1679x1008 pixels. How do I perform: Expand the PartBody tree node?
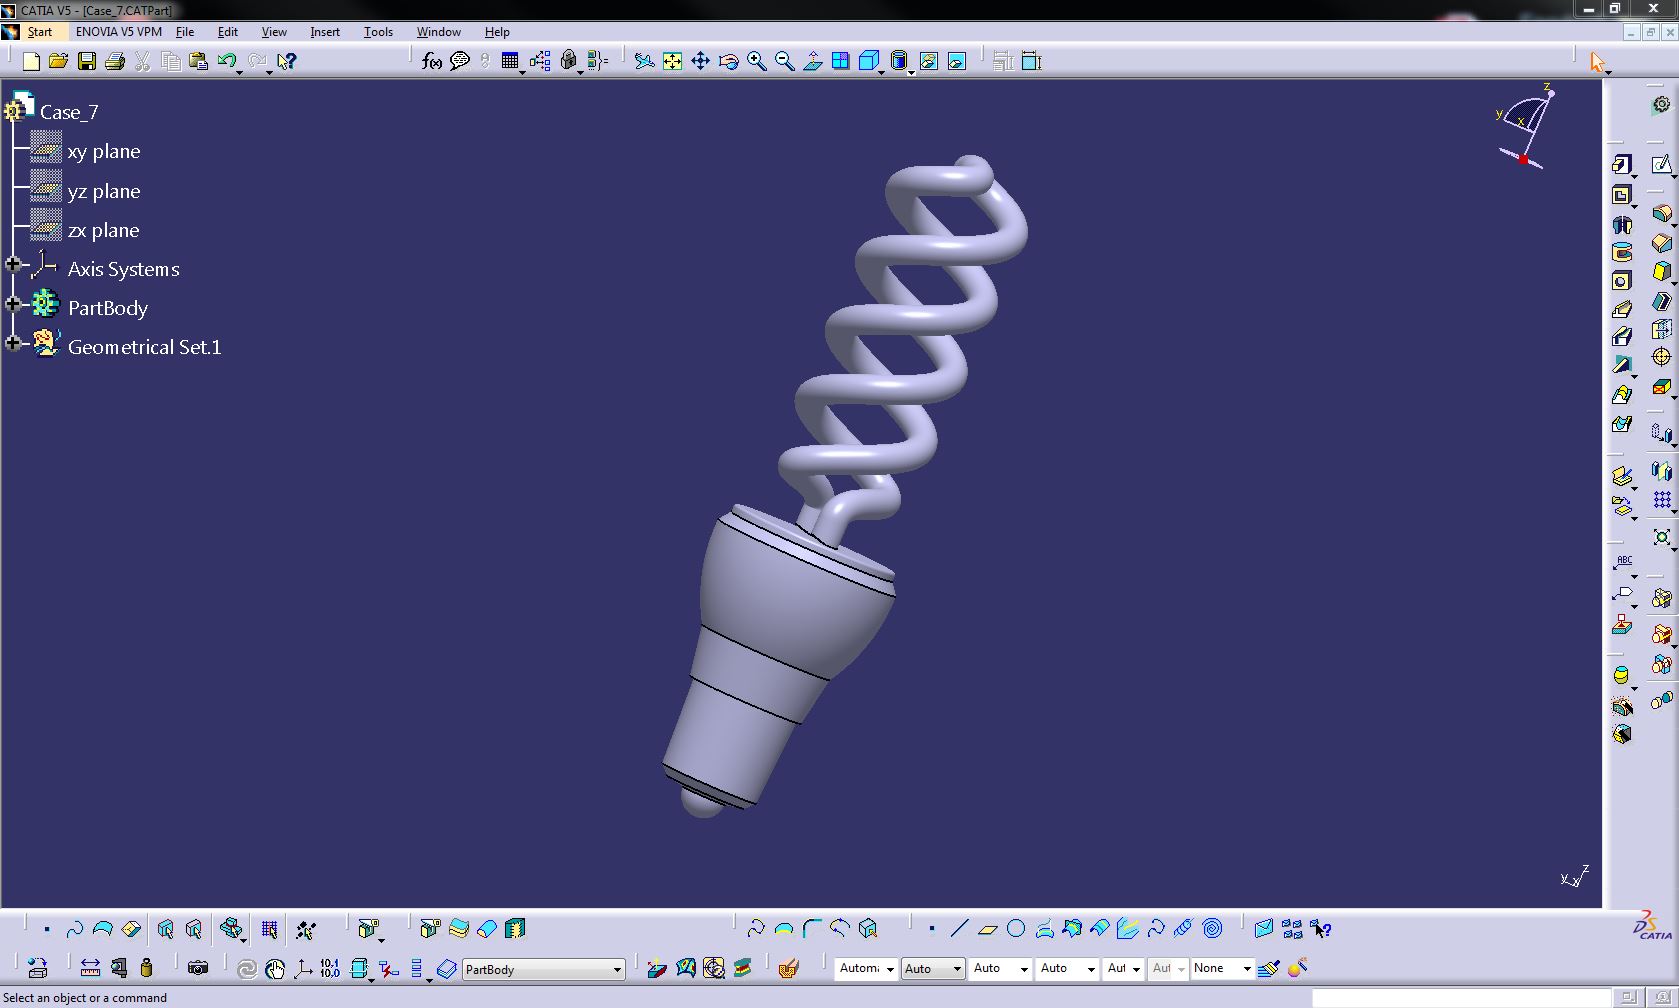coord(13,304)
